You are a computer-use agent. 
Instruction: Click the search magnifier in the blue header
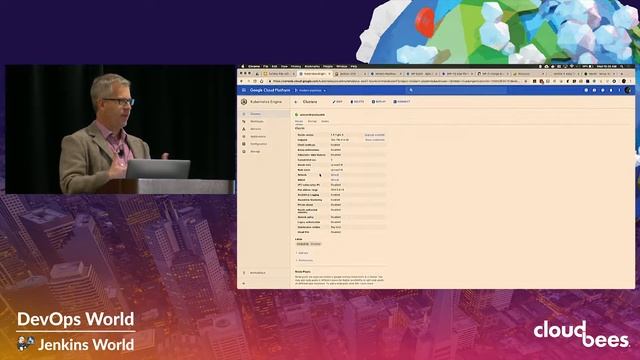(x=411, y=90)
